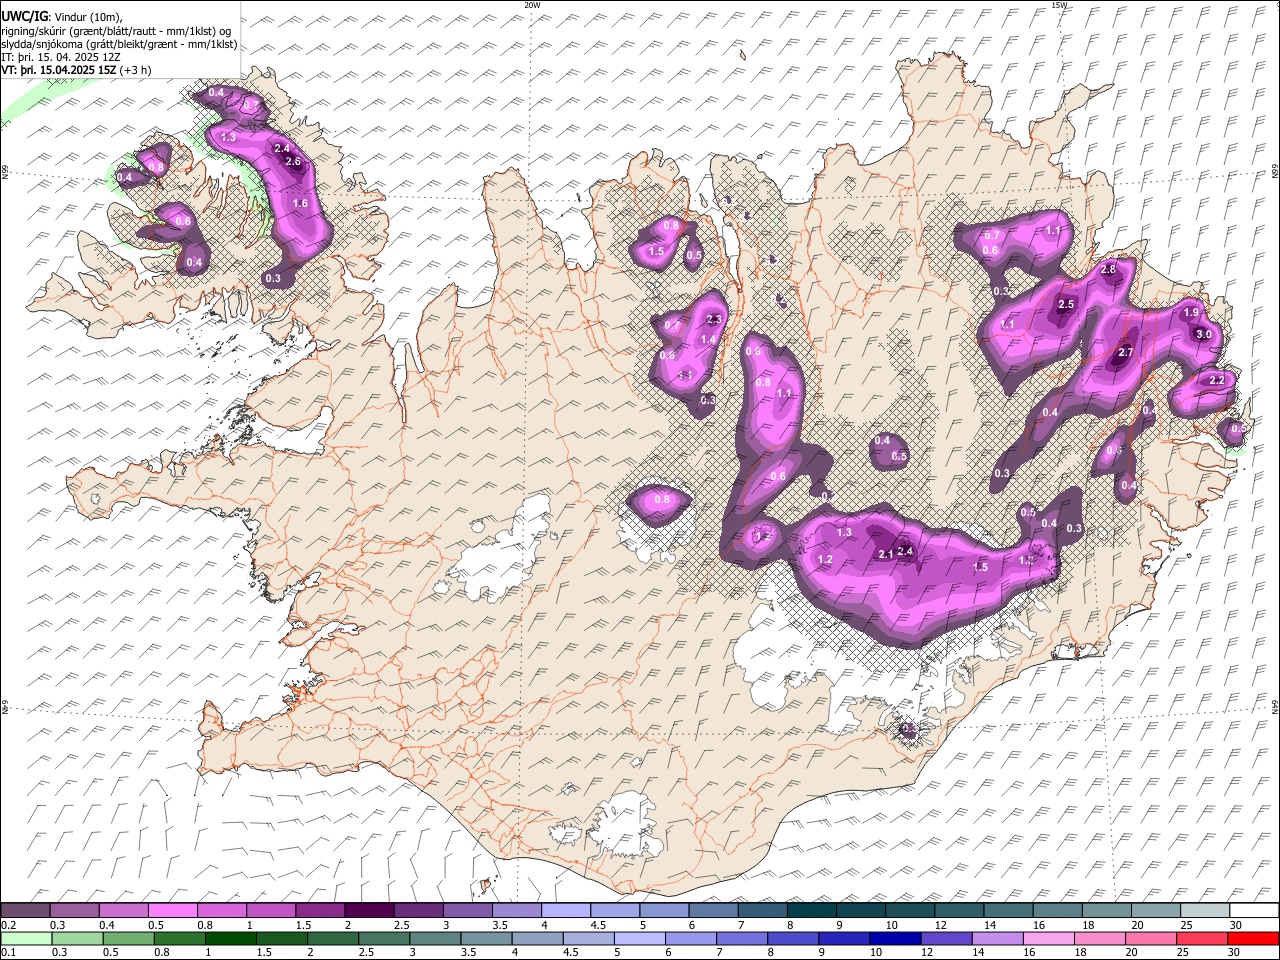Click the 3.0 snowfall value in the east

point(1204,335)
